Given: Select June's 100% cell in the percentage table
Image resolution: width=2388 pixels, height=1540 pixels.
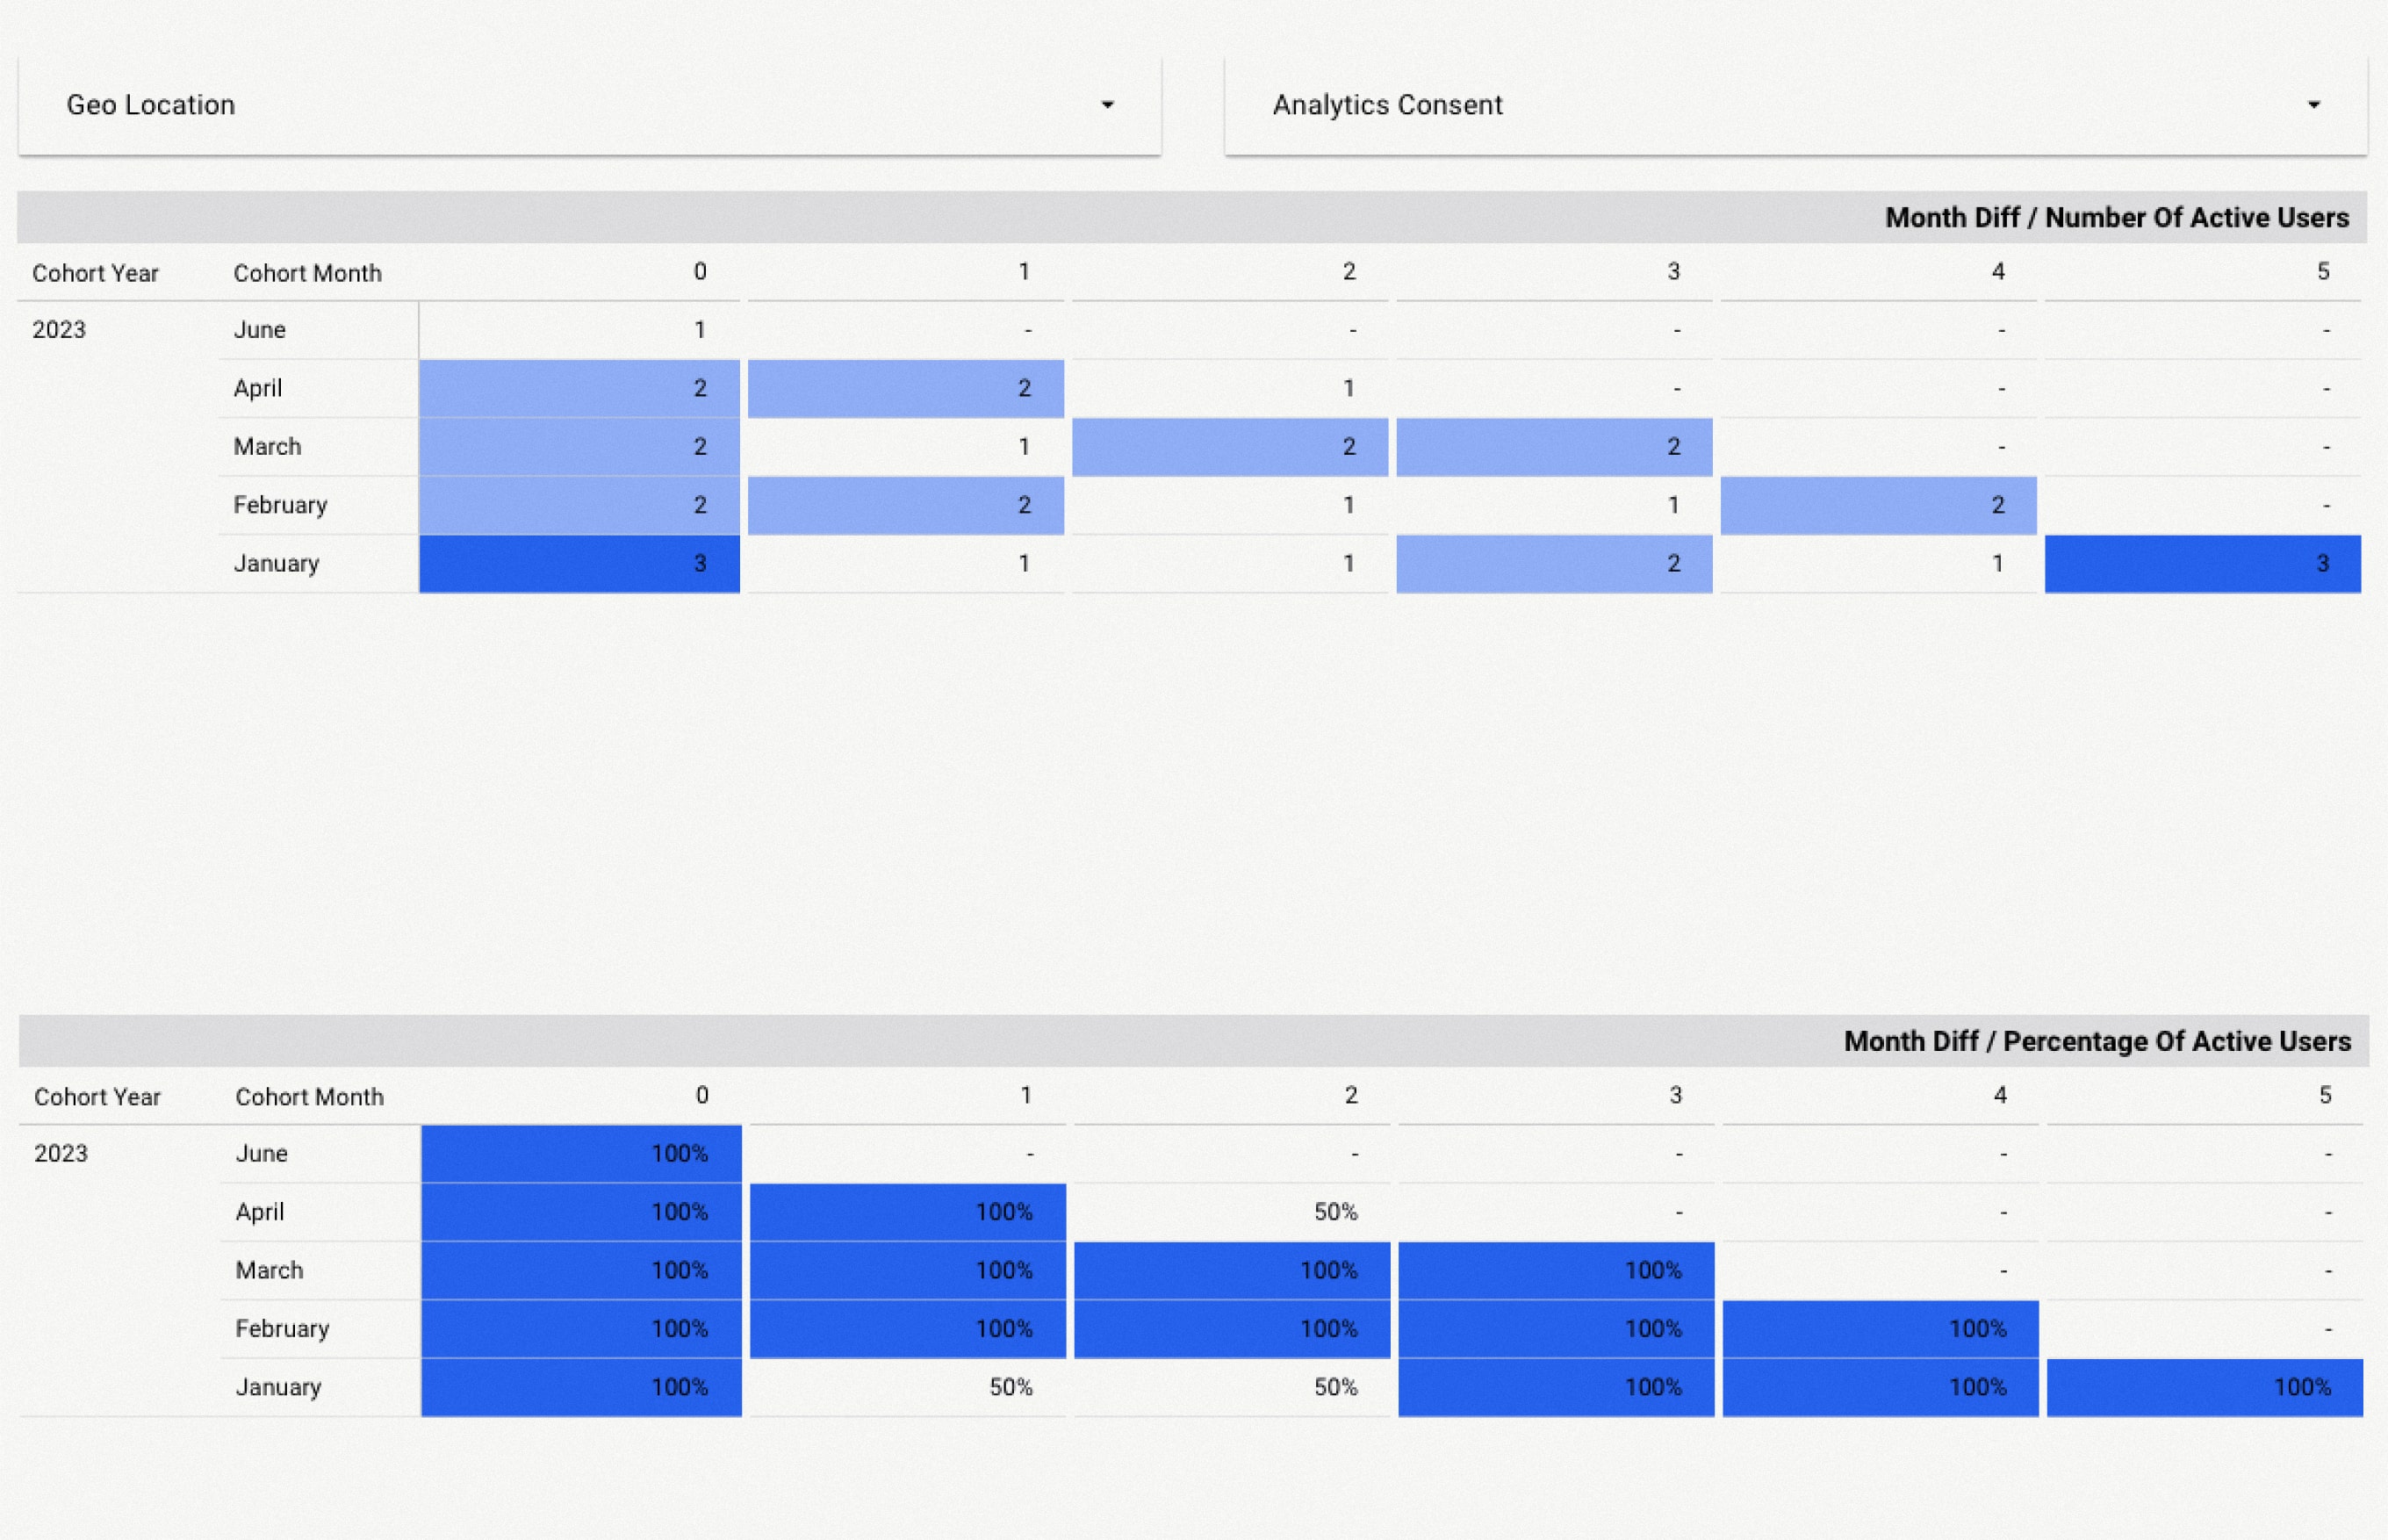Looking at the screenshot, I should (x=581, y=1154).
